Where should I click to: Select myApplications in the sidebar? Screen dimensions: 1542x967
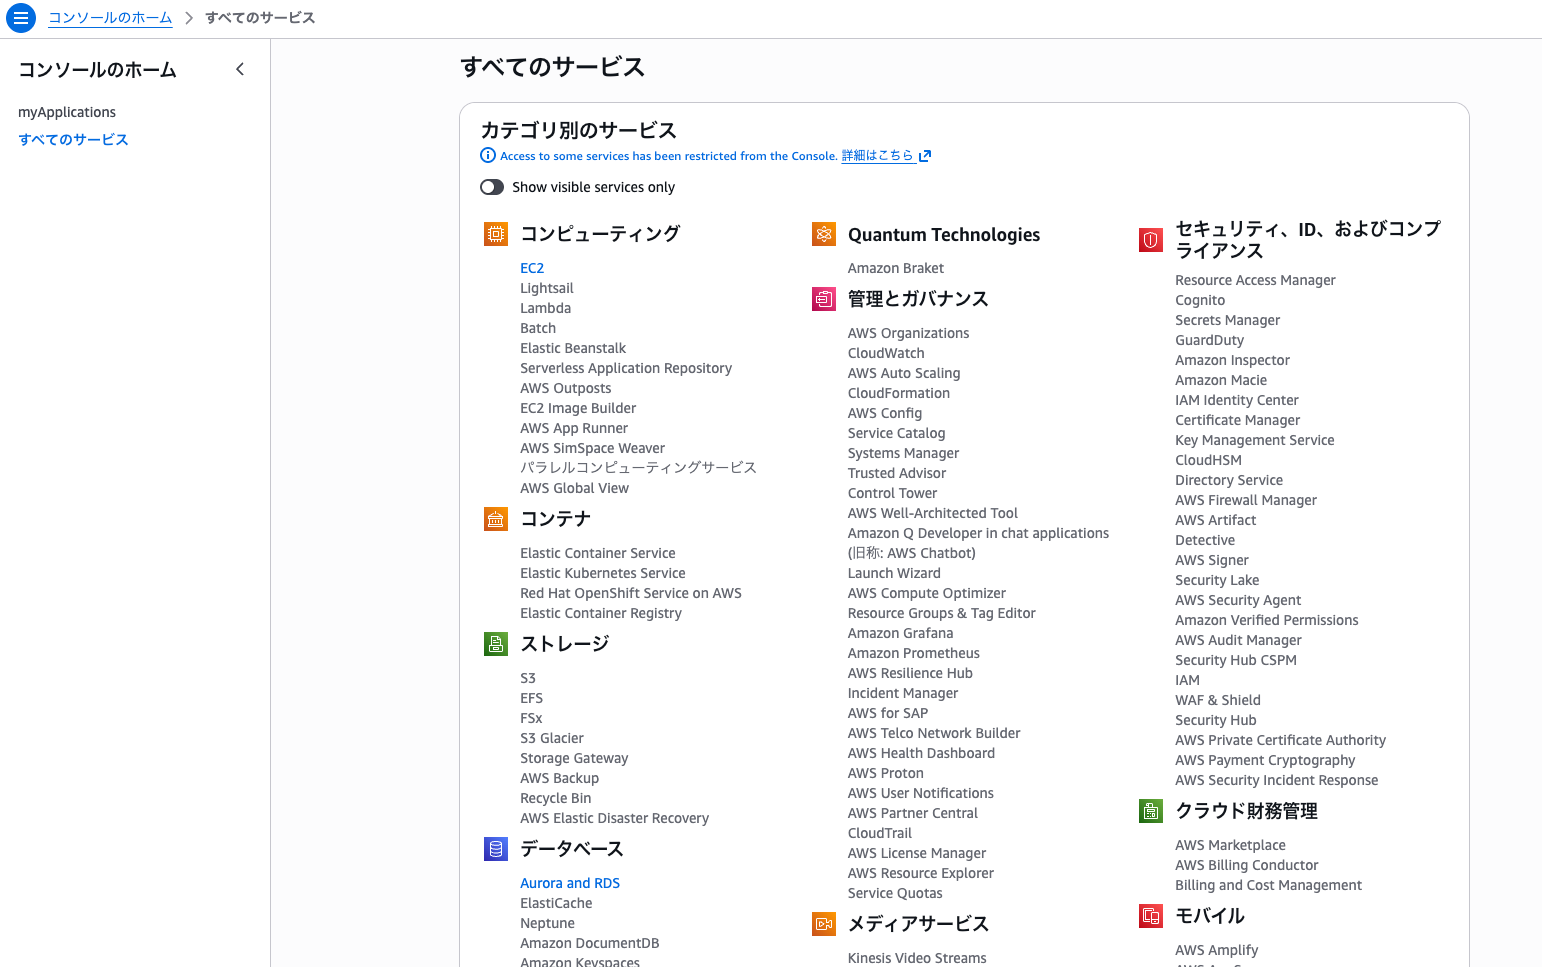tap(67, 112)
